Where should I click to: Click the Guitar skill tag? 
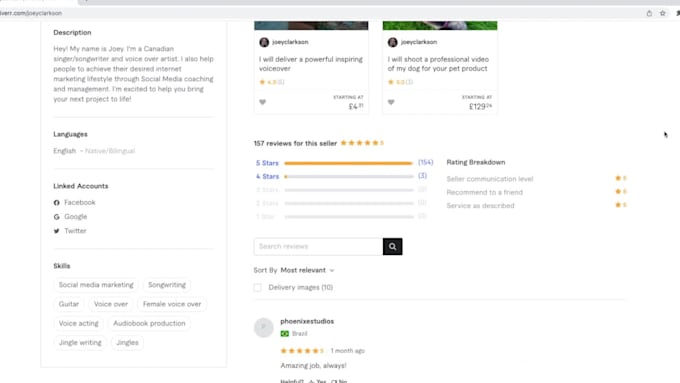pyautogui.click(x=69, y=304)
